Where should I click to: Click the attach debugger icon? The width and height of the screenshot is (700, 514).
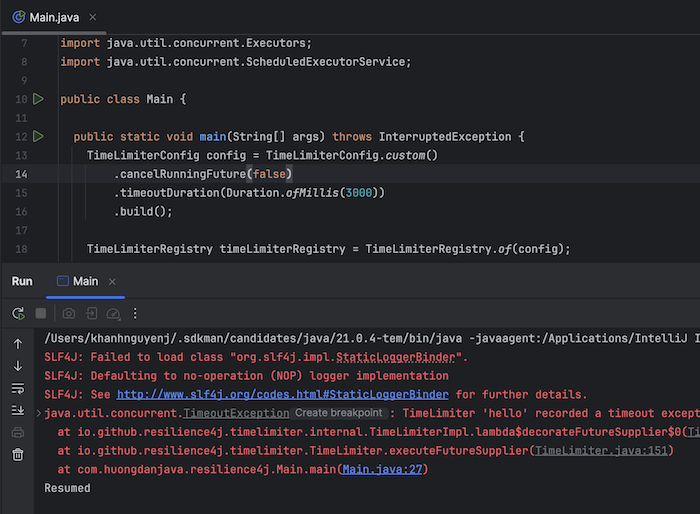[91, 313]
